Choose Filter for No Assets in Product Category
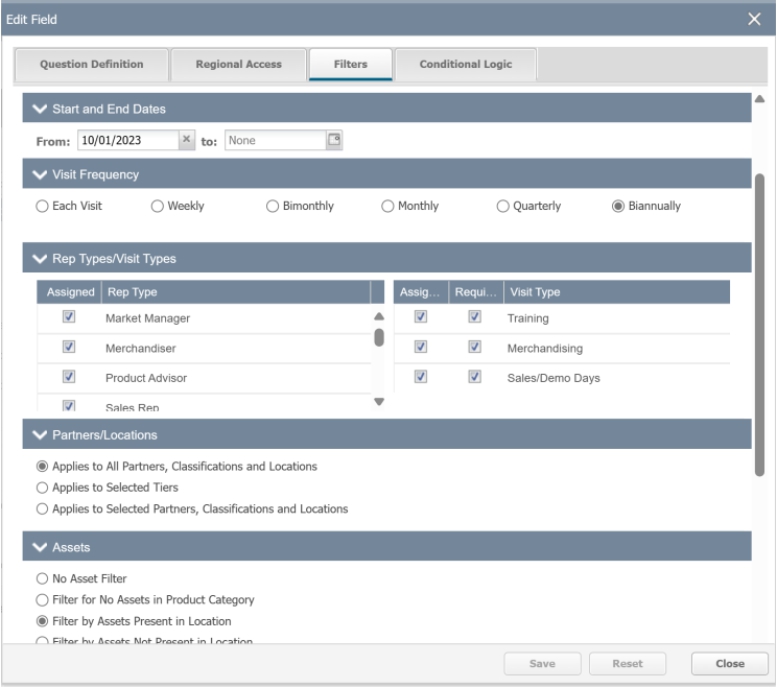Viewport: 777px width, 688px height. (42, 600)
